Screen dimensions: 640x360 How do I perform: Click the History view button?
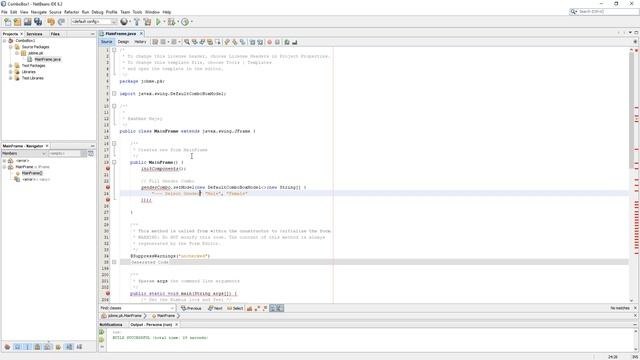pos(140,42)
